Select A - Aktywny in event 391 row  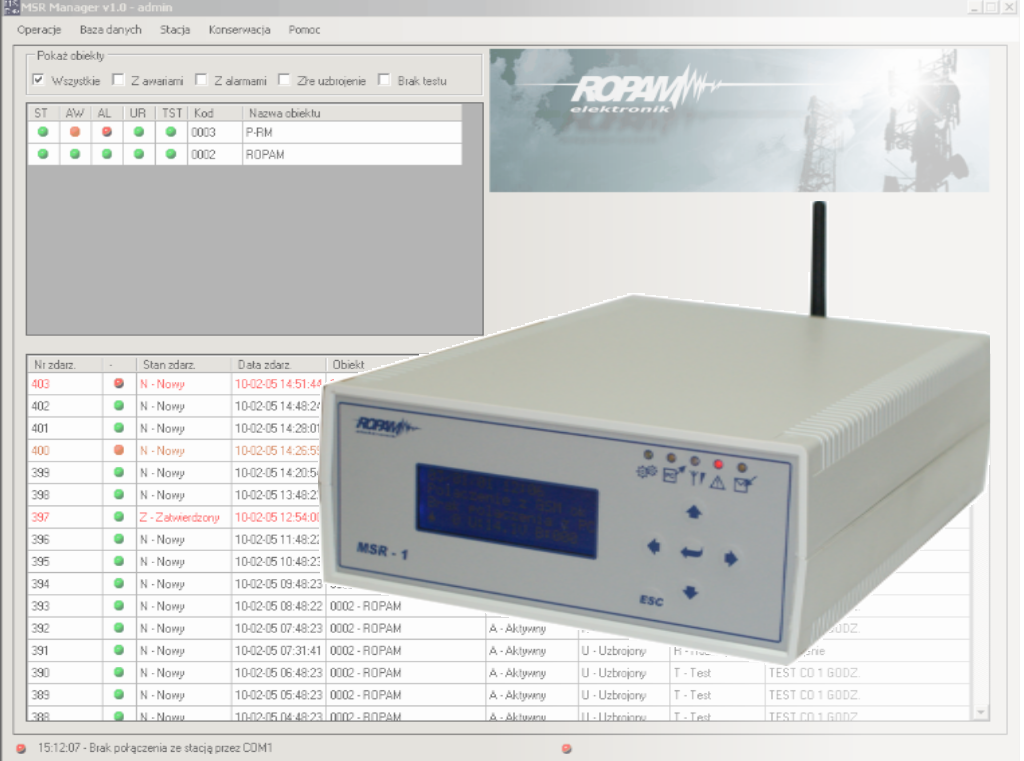(517, 651)
